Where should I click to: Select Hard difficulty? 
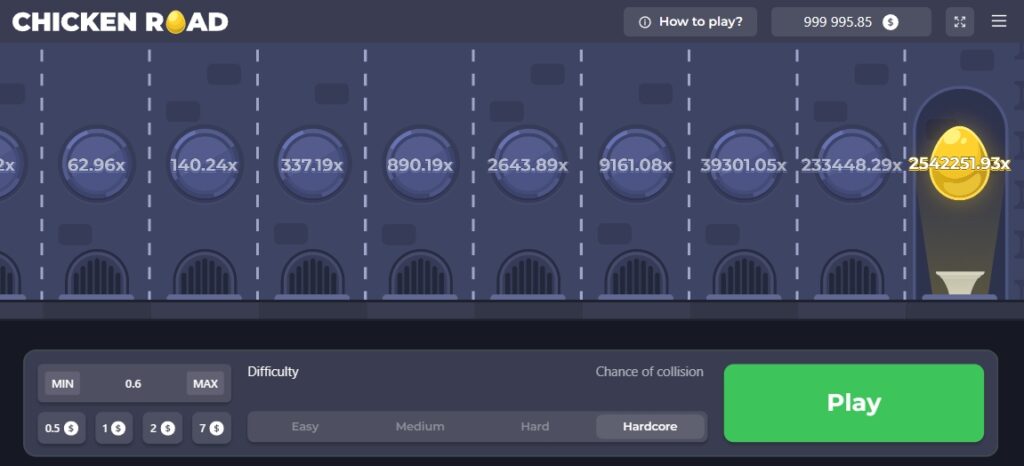coord(535,427)
